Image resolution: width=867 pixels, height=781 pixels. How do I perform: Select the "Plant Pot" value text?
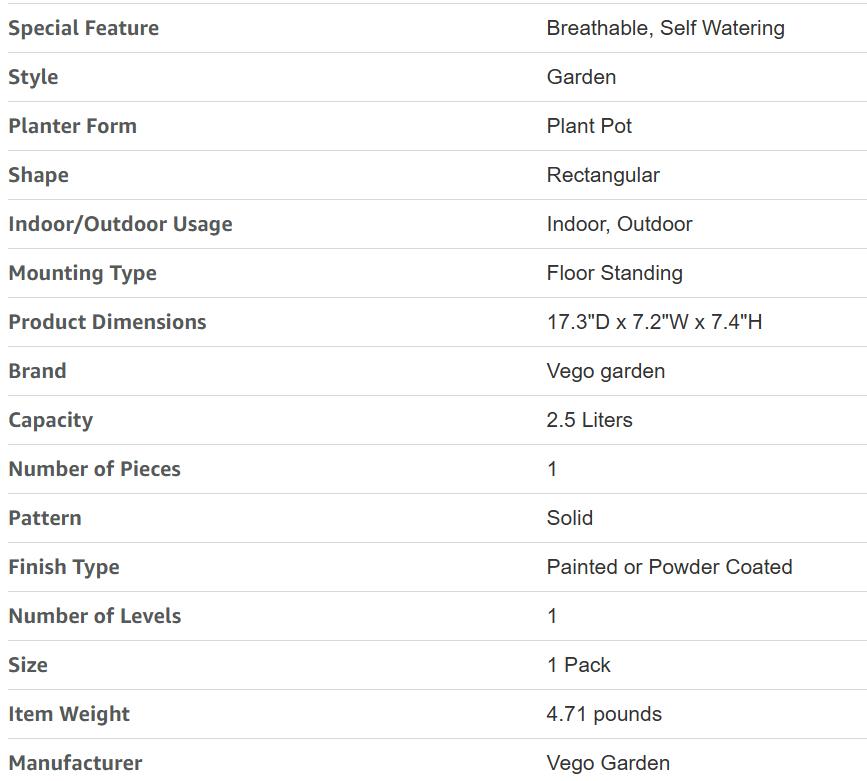[x=589, y=126]
